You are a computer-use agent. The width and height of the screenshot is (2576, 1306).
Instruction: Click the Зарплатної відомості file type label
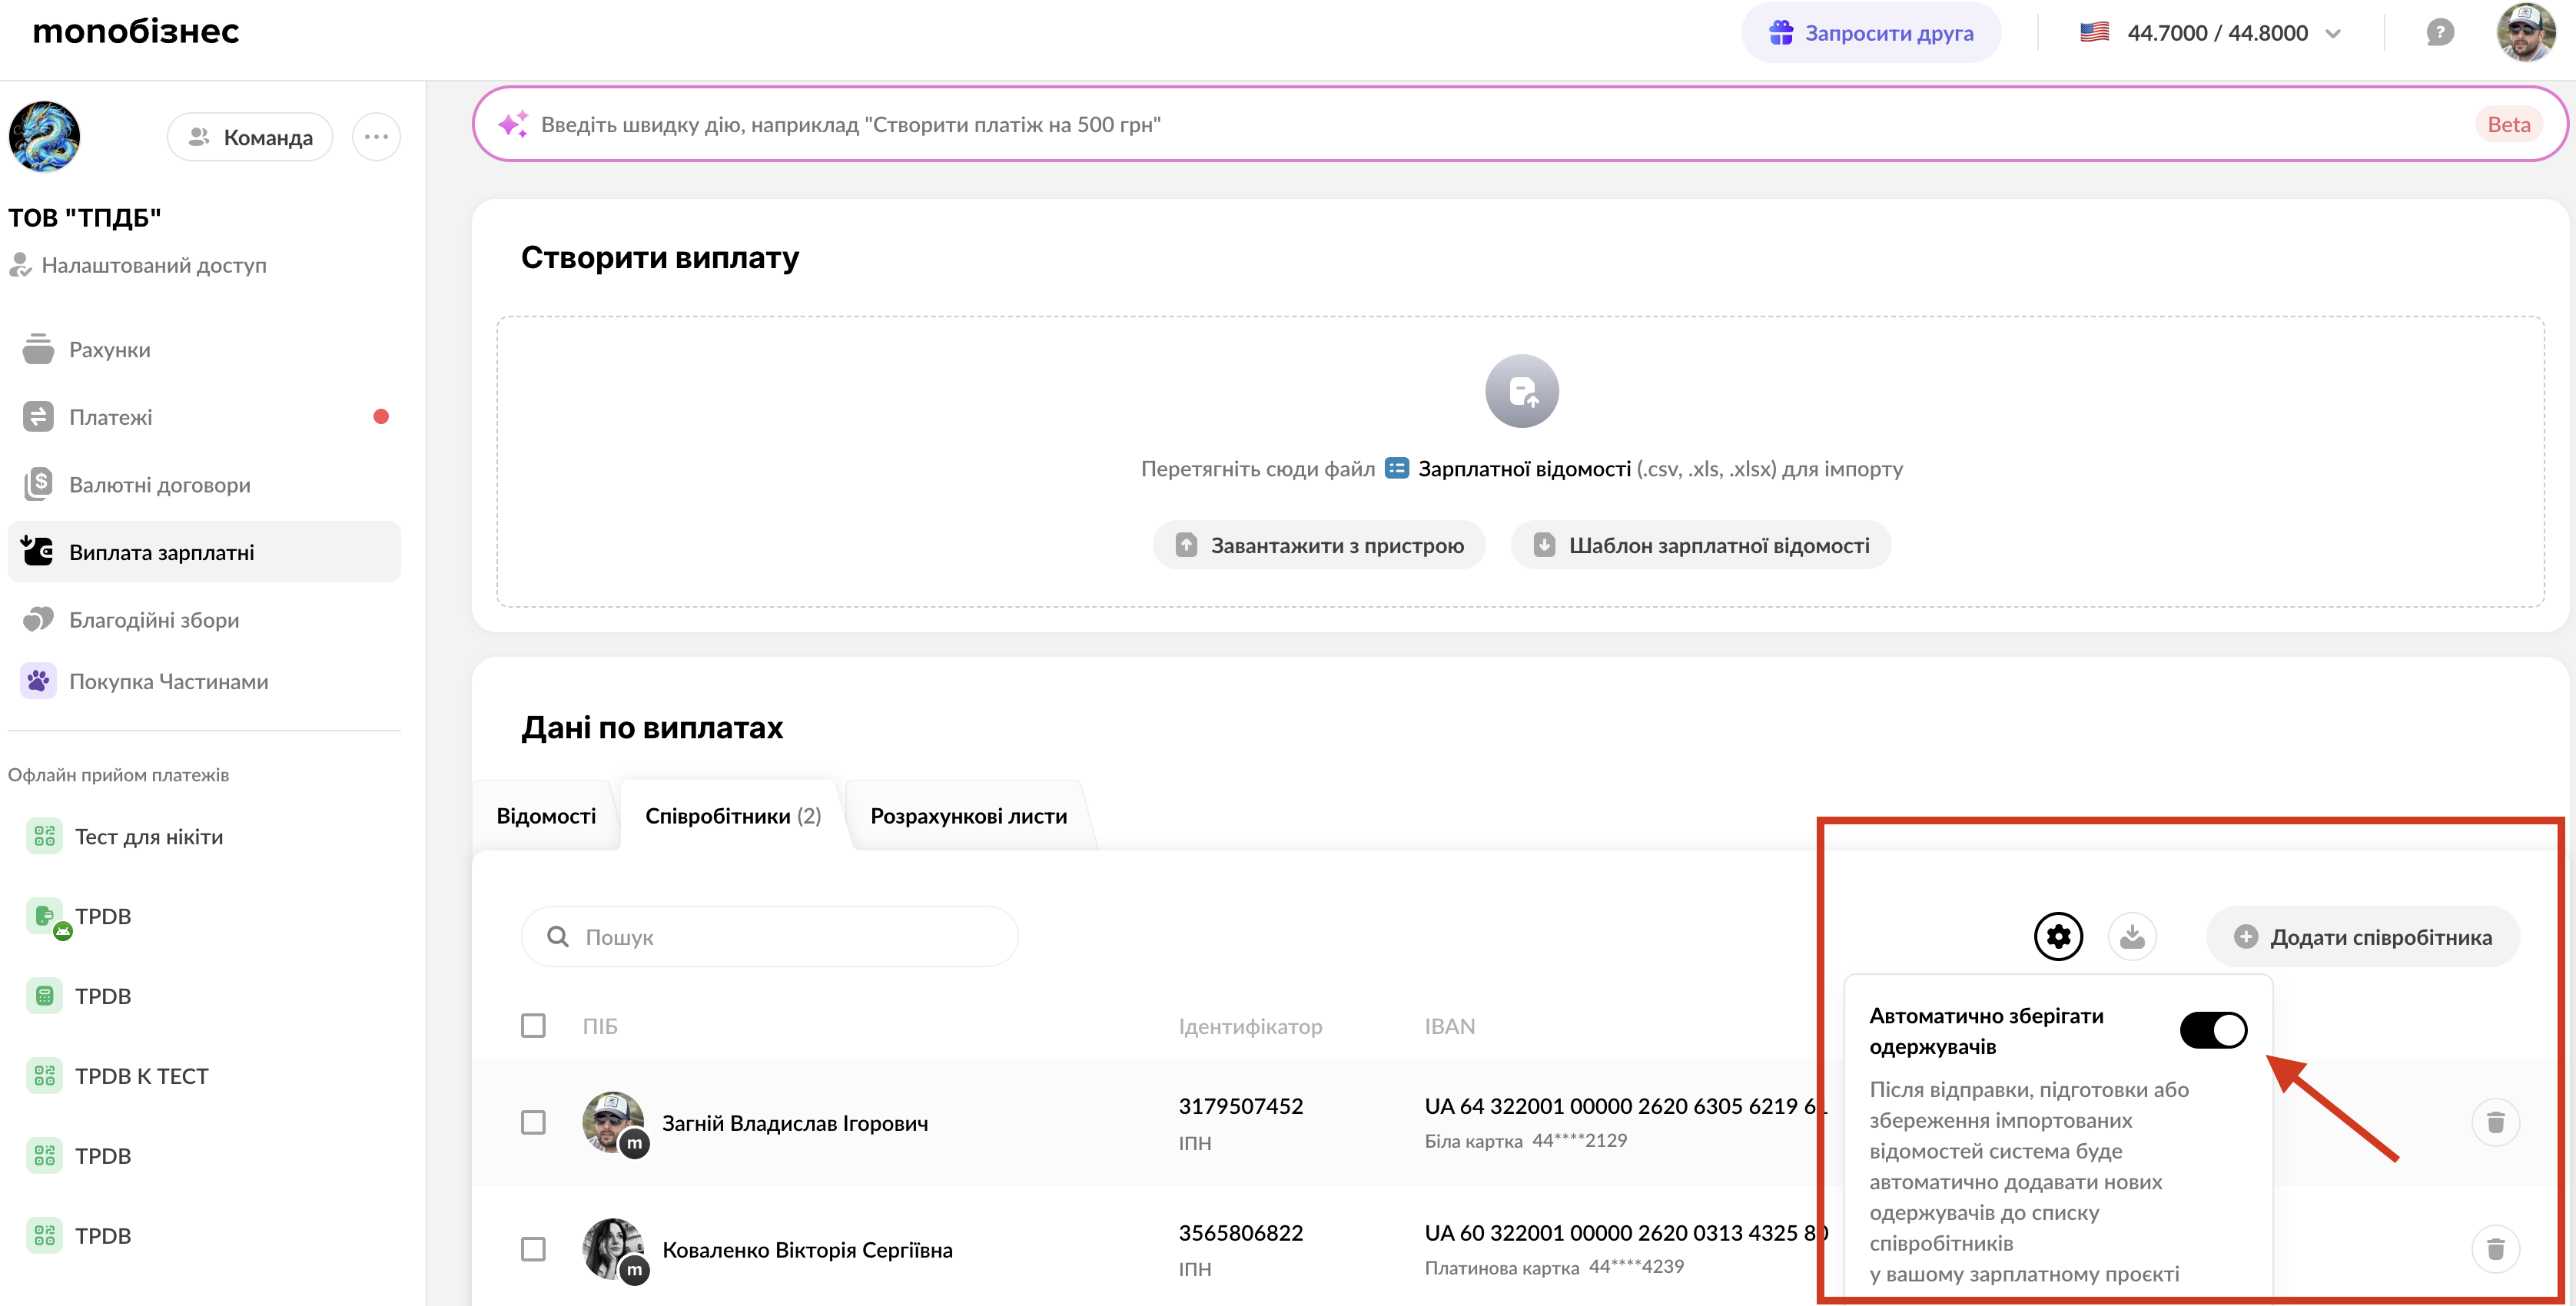point(1524,469)
